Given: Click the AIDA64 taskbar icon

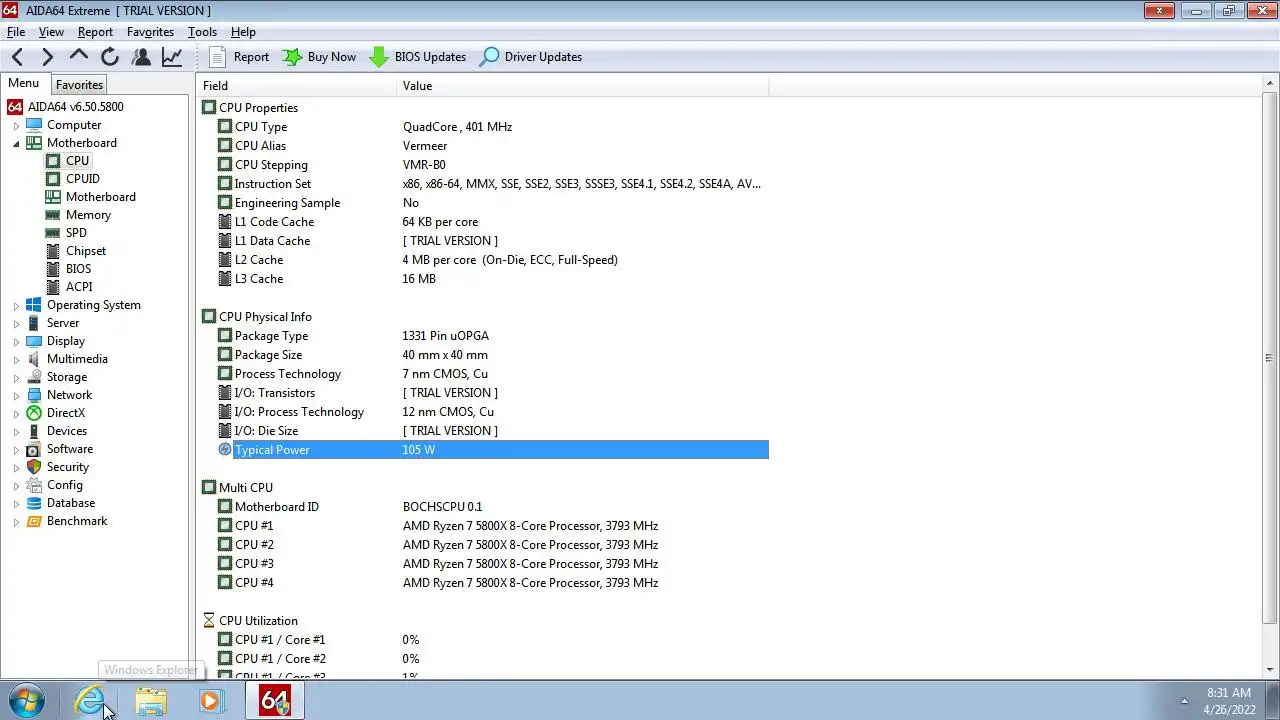Looking at the screenshot, I should point(276,701).
